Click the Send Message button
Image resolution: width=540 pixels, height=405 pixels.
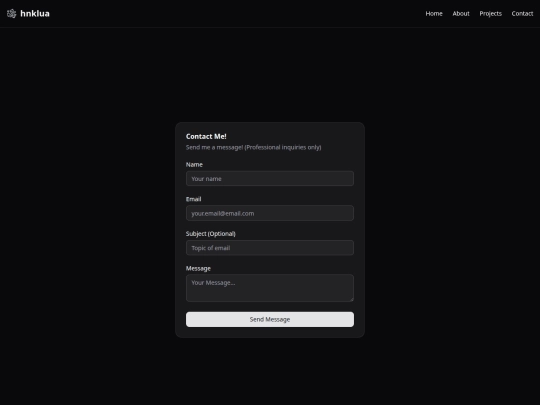(270, 319)
